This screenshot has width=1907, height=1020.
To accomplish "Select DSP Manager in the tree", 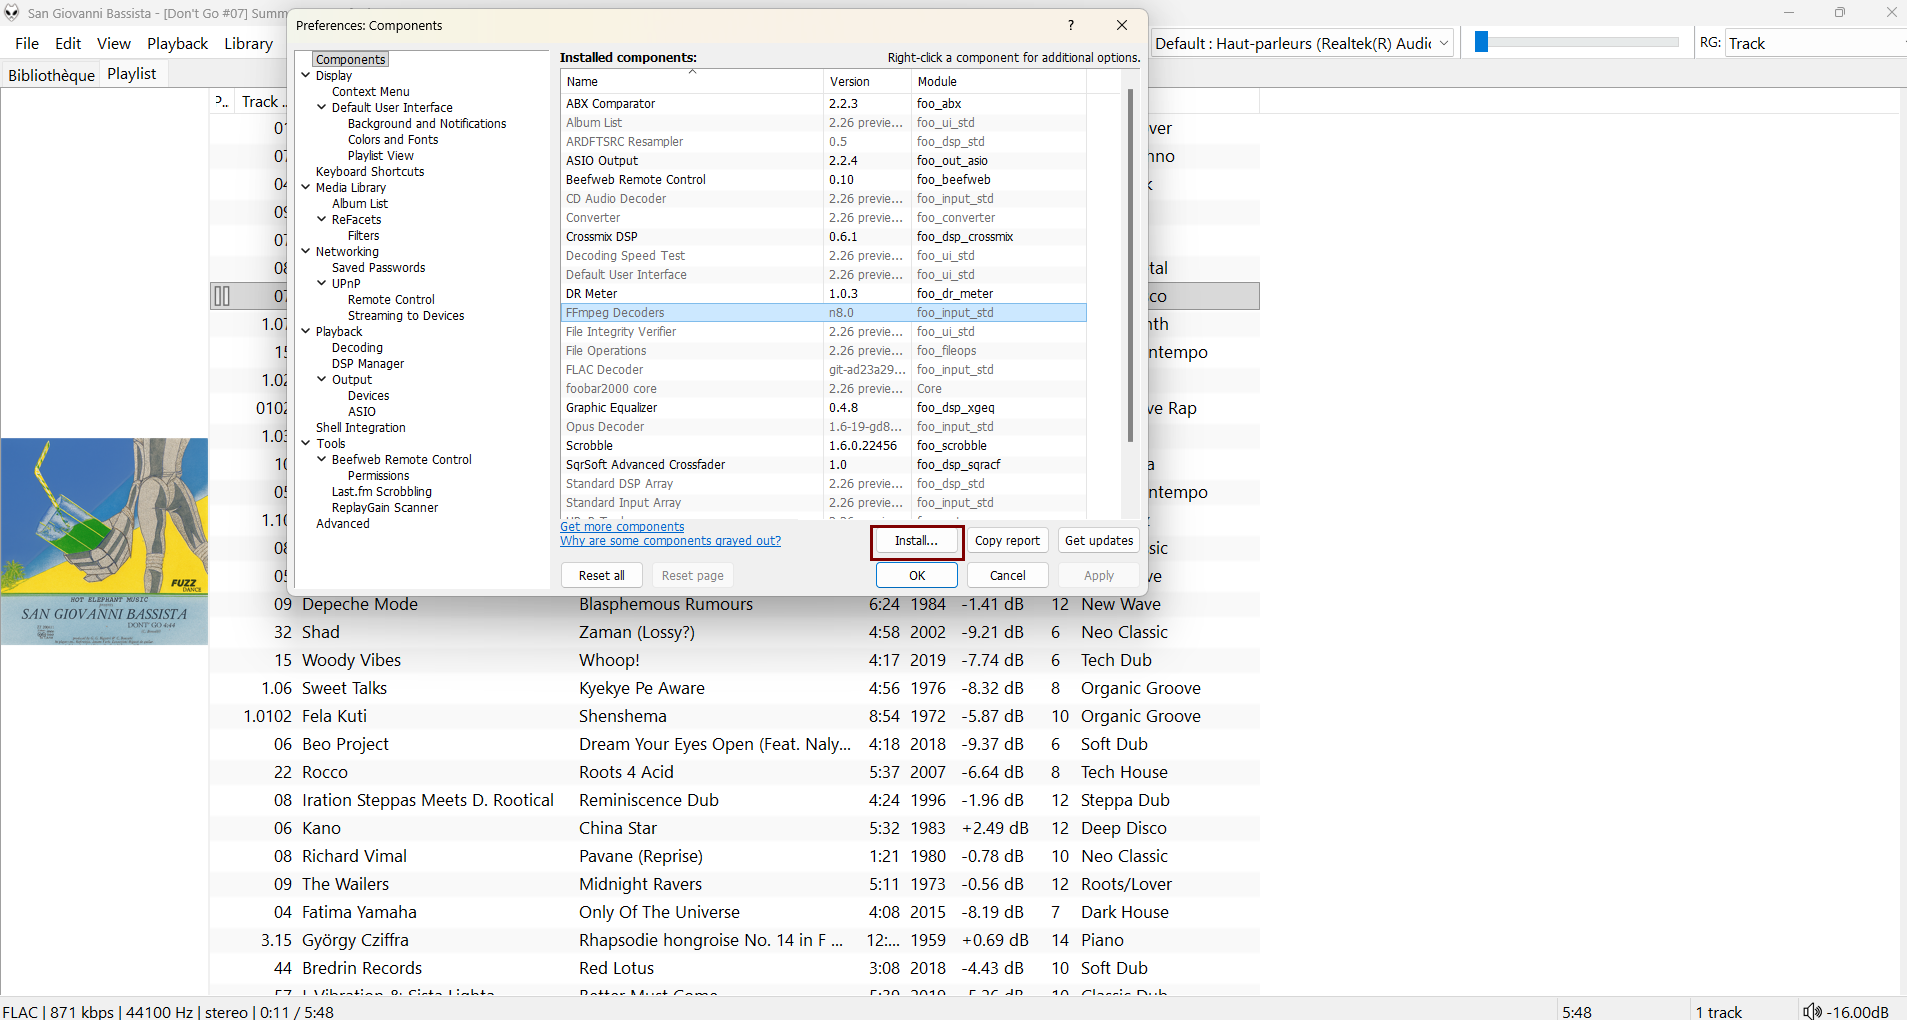I will 368,363.
